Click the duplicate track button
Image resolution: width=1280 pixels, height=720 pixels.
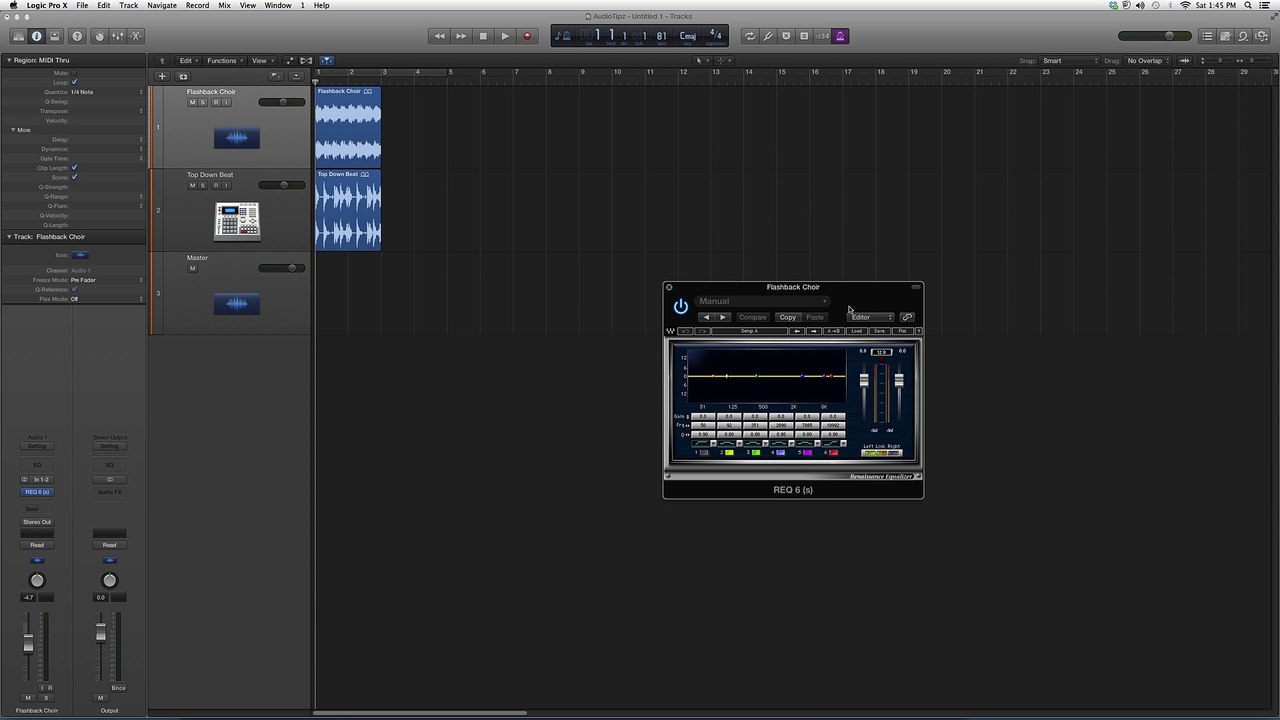[183, 76]
